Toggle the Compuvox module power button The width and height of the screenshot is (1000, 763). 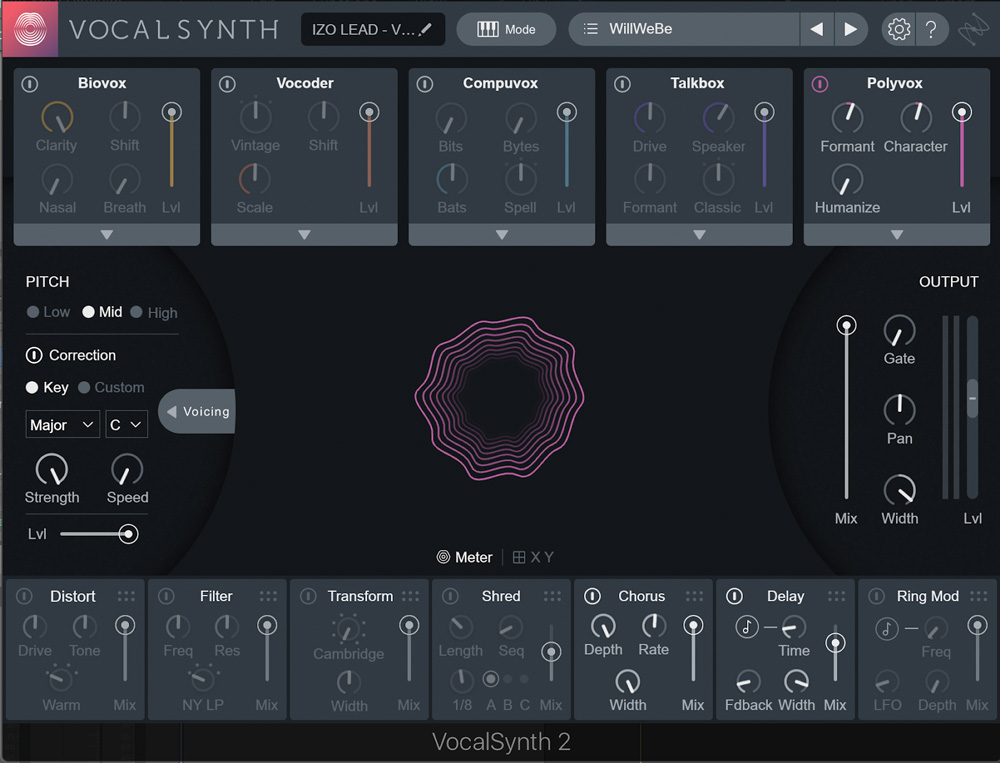click(425, 84)
